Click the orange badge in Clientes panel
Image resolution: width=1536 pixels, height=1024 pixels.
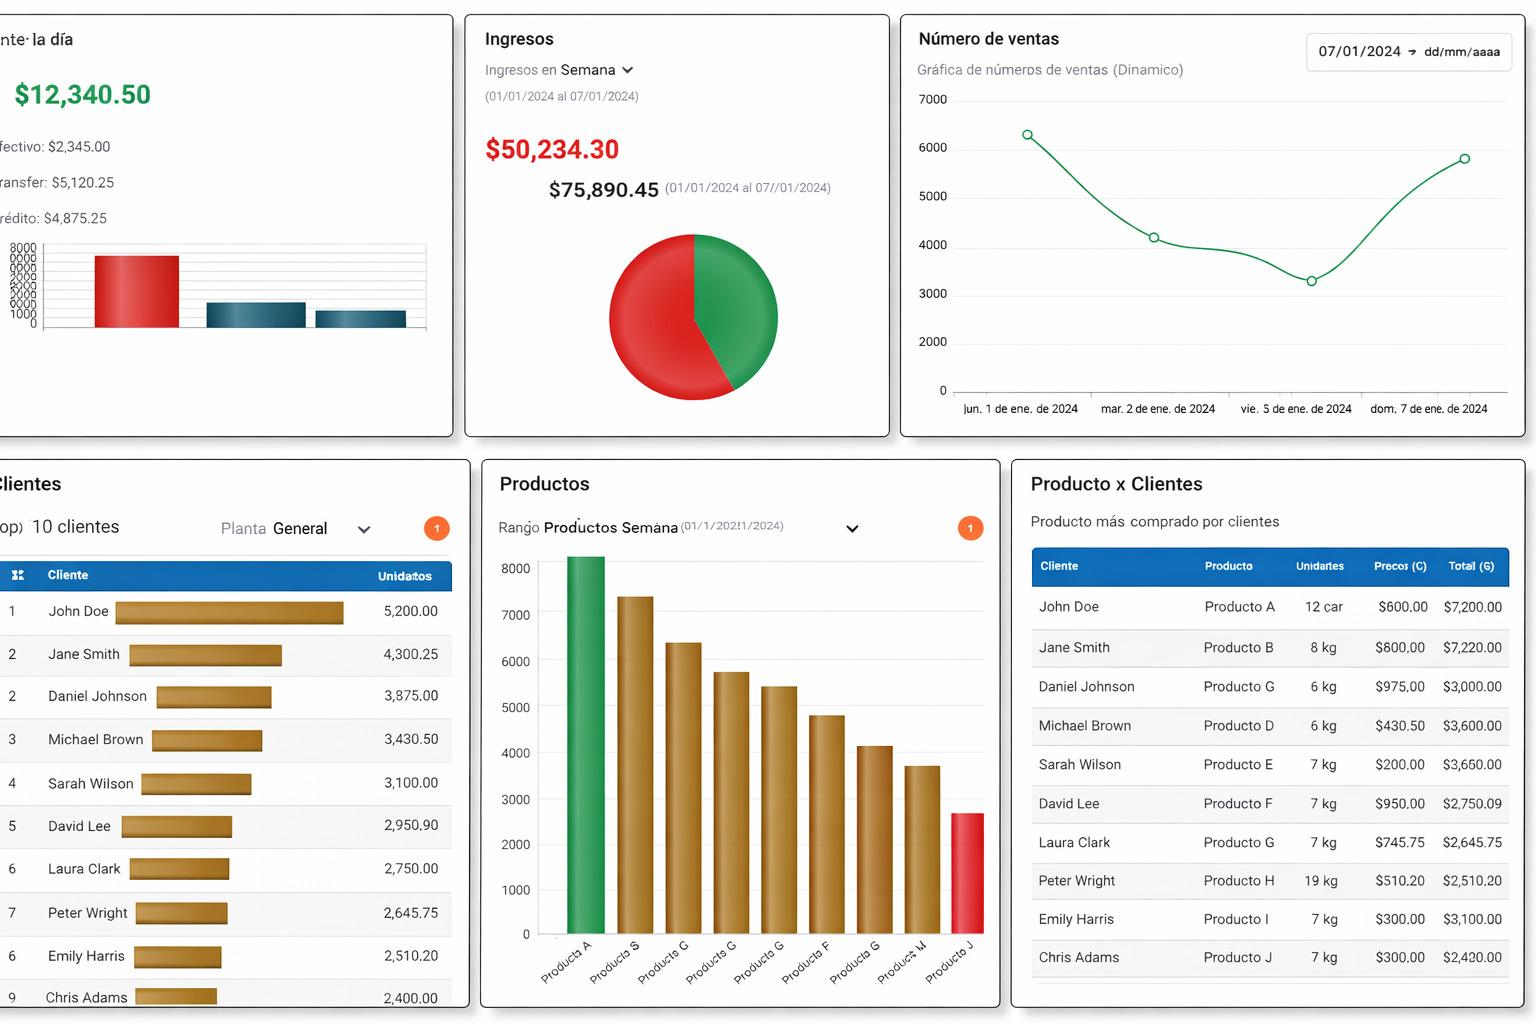(x=437, y=528)
